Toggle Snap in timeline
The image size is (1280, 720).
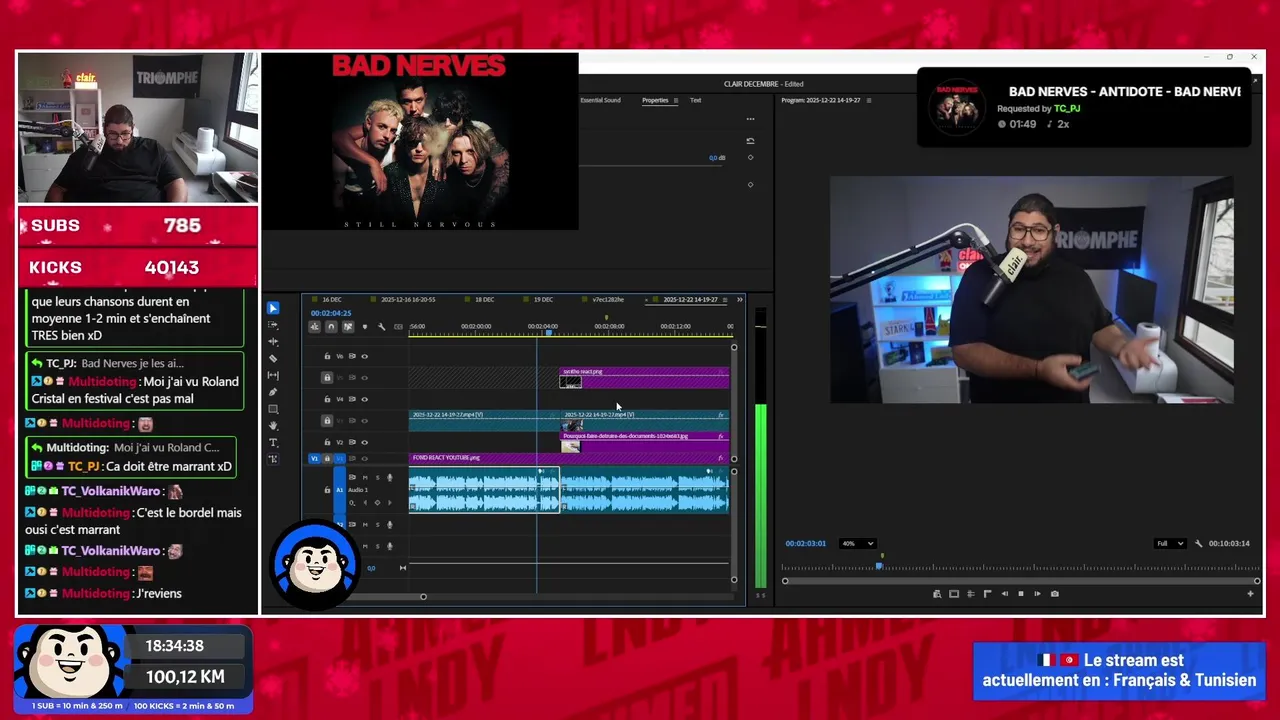[x=331, y=327]
